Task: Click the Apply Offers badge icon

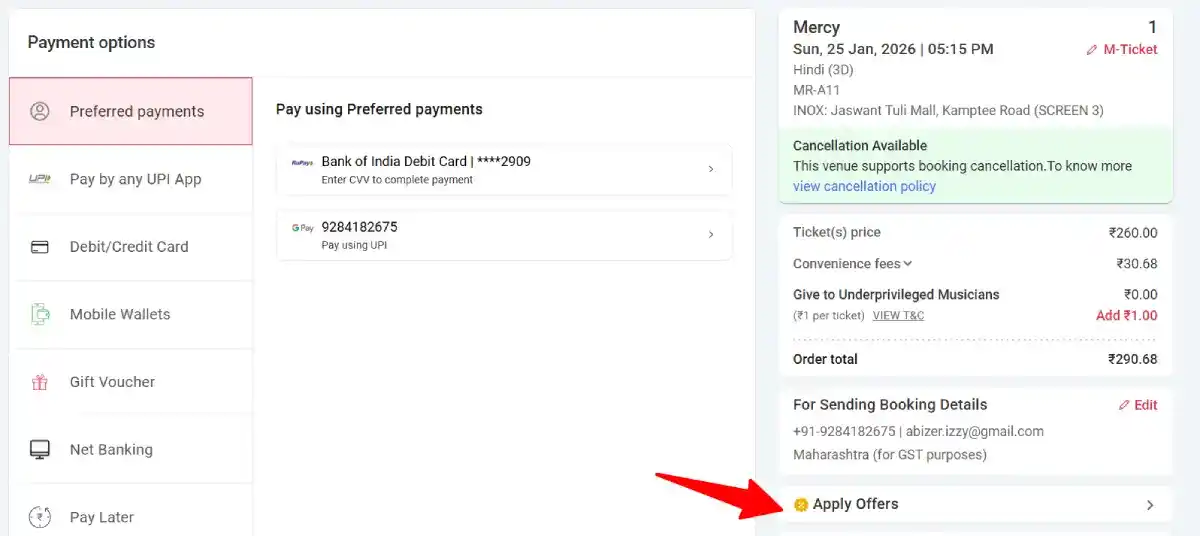Action: tap(800, 505)
